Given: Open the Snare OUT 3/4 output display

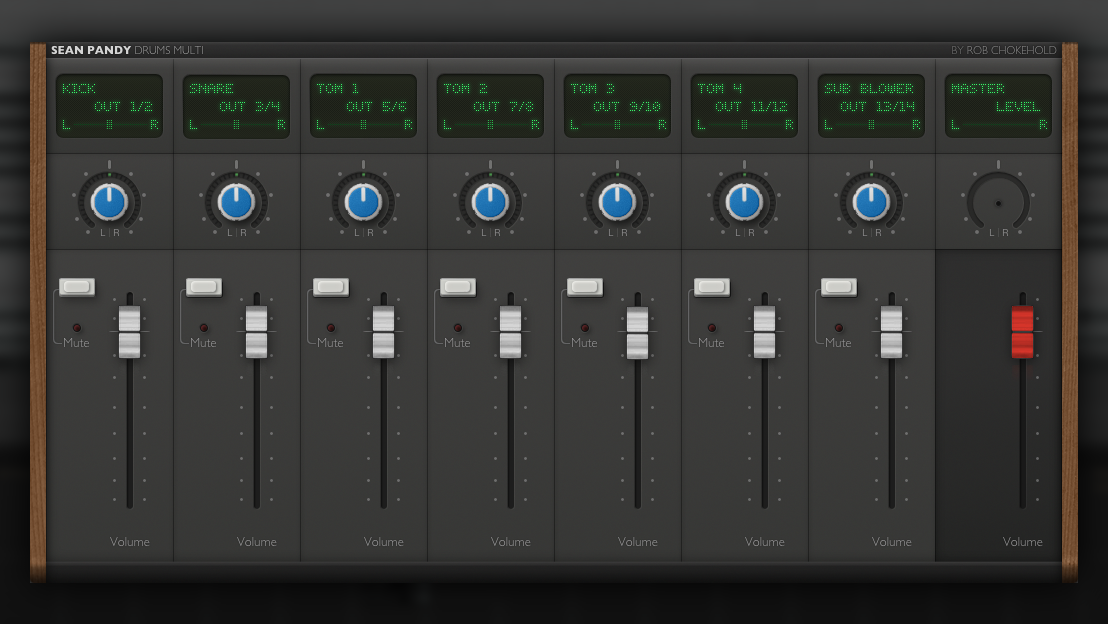Looking at the screenshot, I should point(236,106).
